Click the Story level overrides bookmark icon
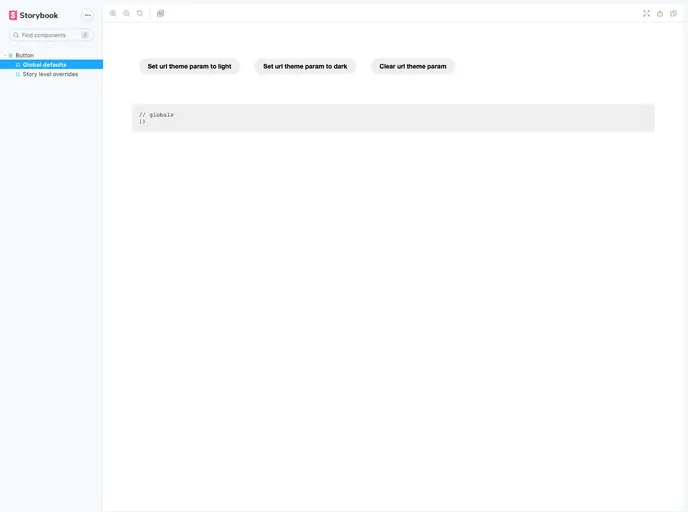Image resolution: width=688 pixels, height=512 pixels. pyautogui.click(x=18, y=74)
